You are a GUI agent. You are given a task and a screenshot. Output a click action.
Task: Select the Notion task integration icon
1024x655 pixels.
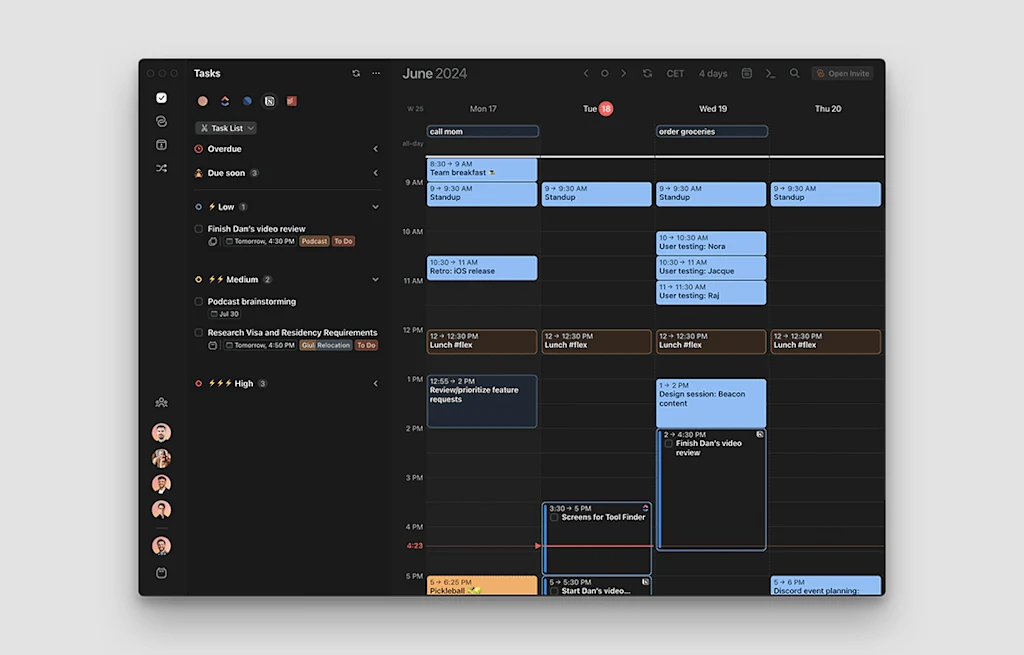[x=269, y=101]
